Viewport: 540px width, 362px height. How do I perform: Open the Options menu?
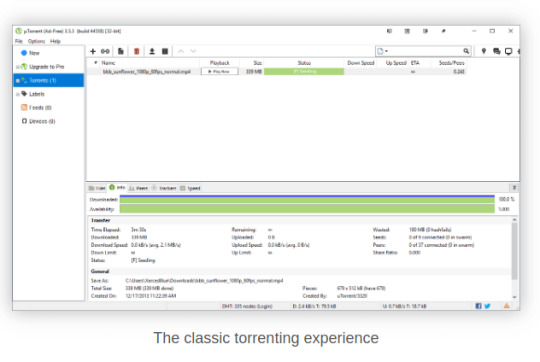point(36,41)
